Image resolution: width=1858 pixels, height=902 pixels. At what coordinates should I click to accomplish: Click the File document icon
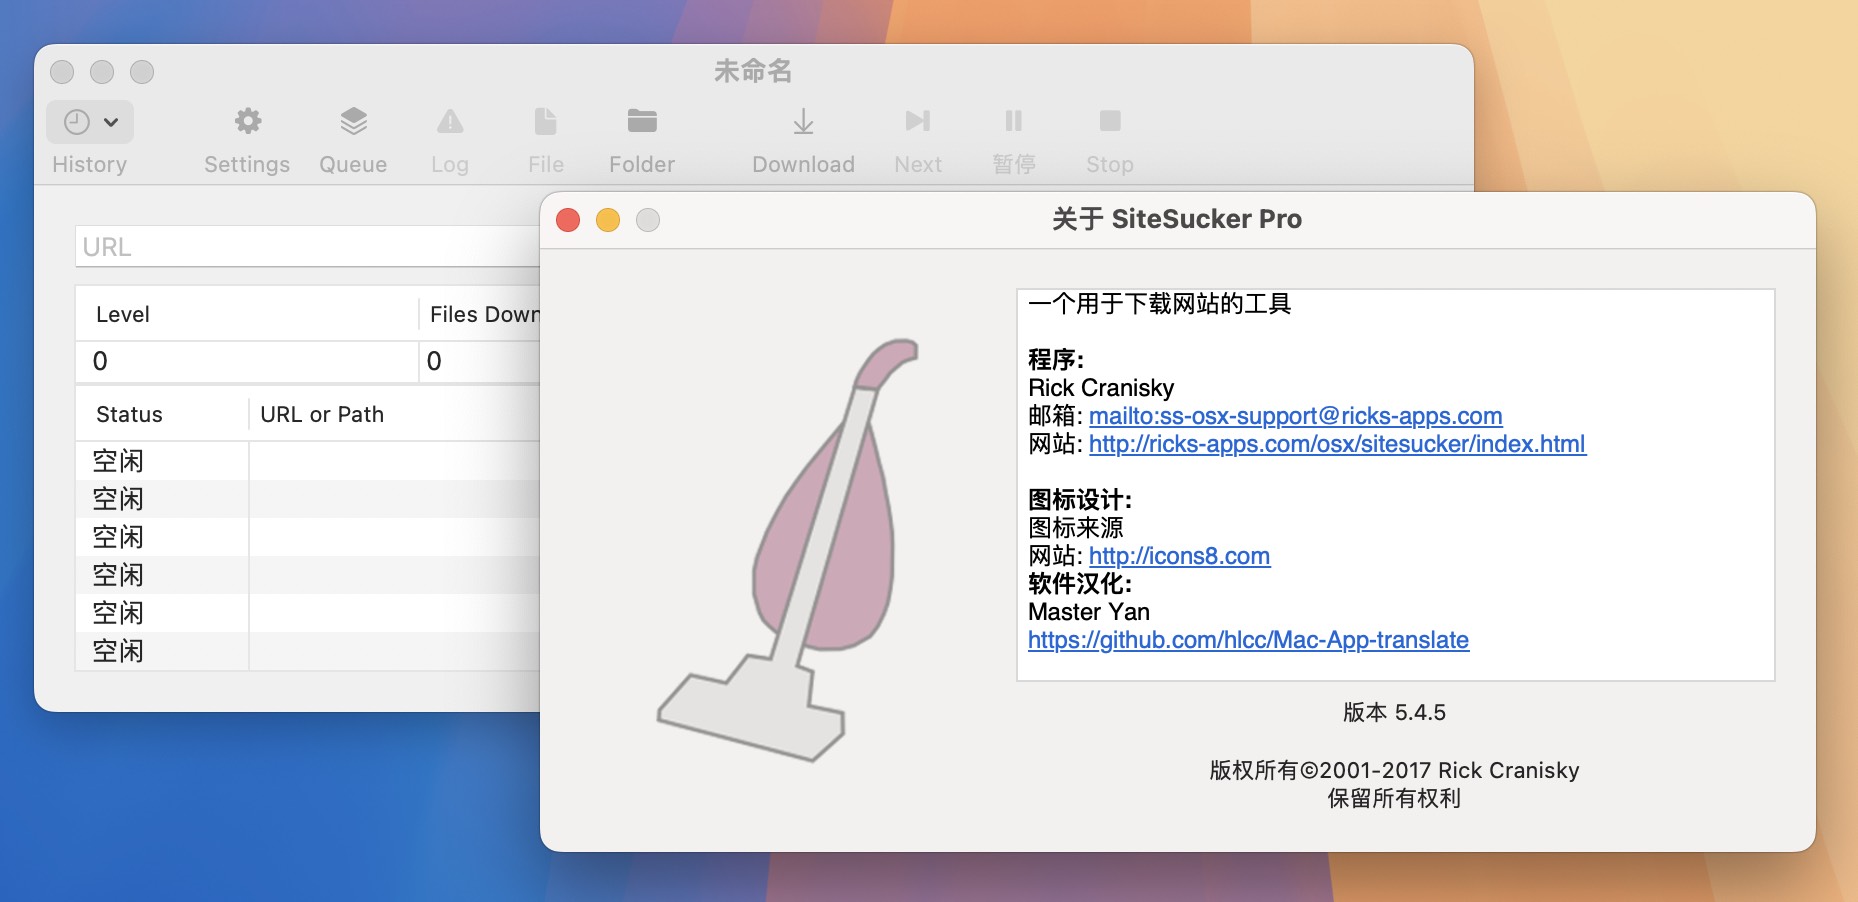pyautogui.click(x=546, y=122)
